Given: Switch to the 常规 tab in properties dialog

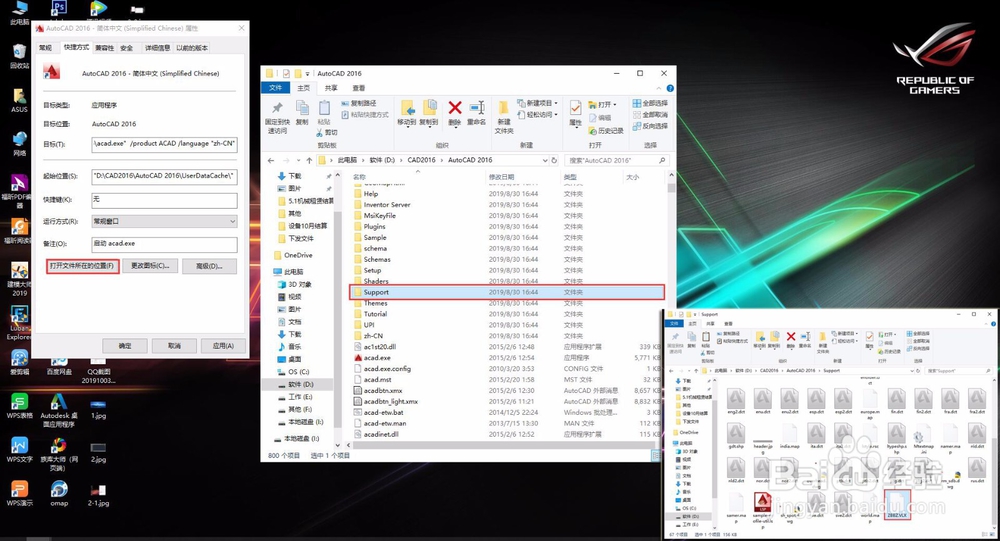Looking at the screenshot, I should point(45,48).
